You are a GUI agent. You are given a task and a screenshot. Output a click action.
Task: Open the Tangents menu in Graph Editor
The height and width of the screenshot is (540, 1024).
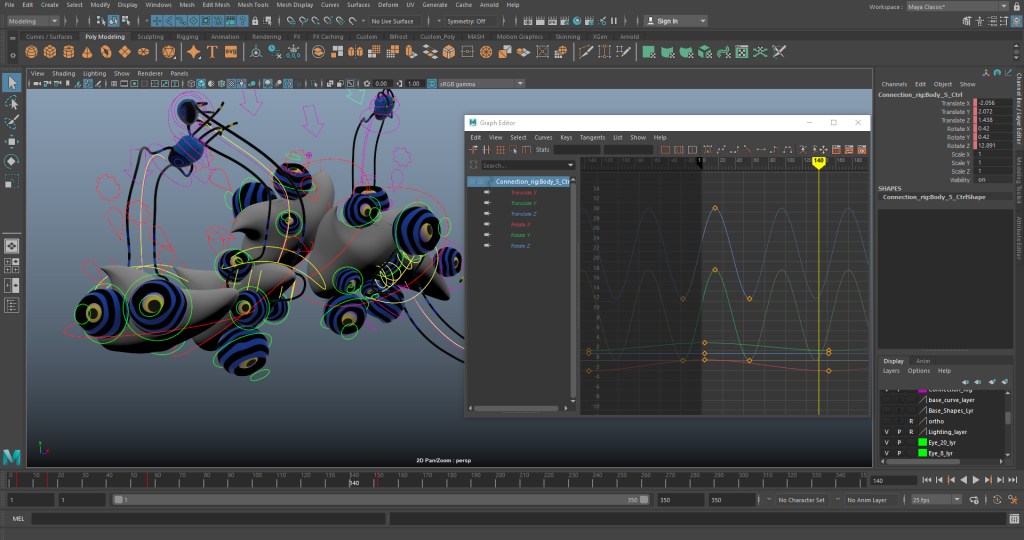click(592, 137)
